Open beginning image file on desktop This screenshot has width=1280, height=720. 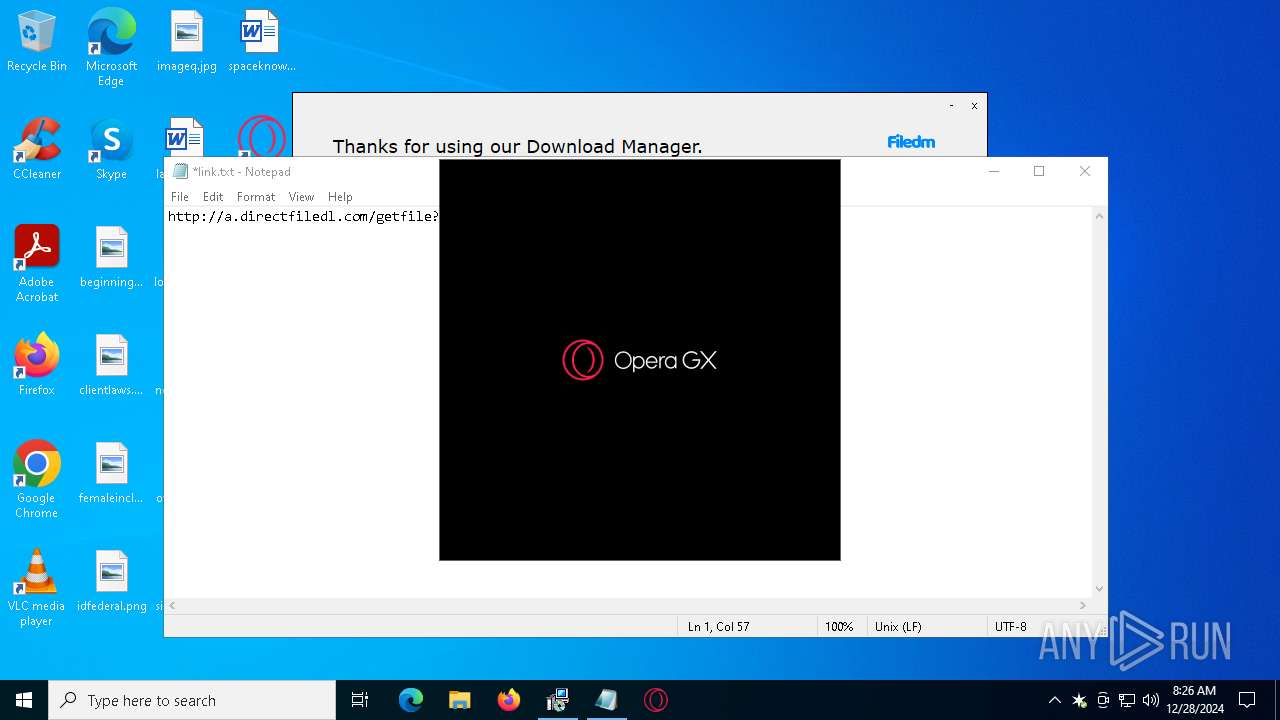tap(111, 258)
